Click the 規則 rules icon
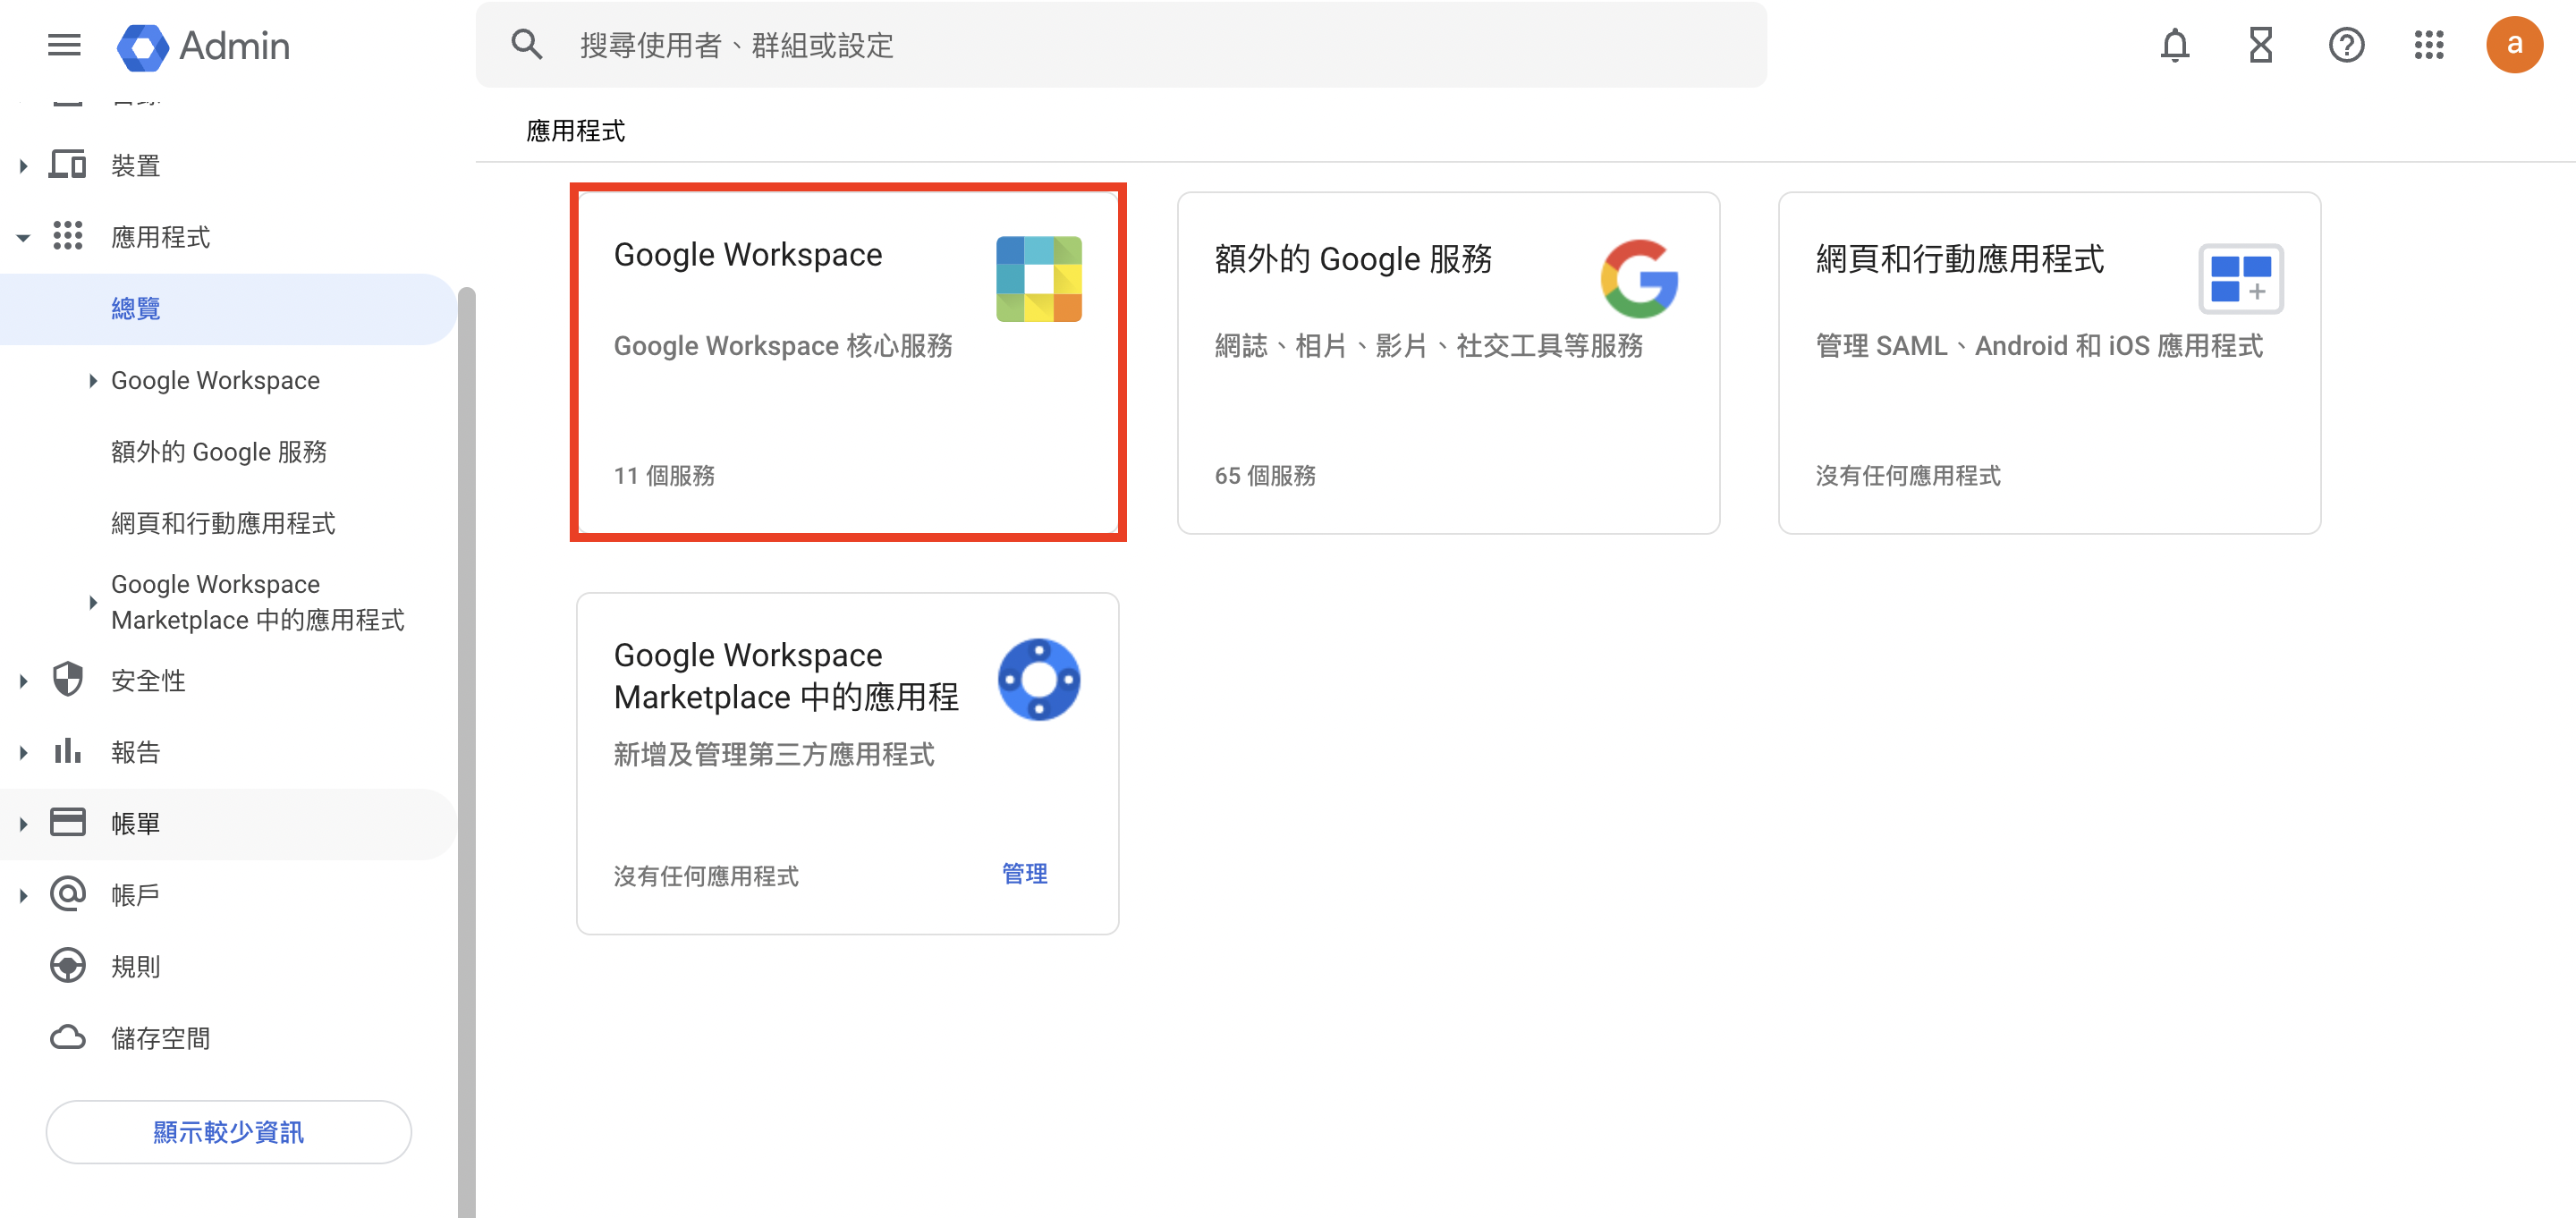The height and width of the screenshot is (1218, 2576). point(68,966)
